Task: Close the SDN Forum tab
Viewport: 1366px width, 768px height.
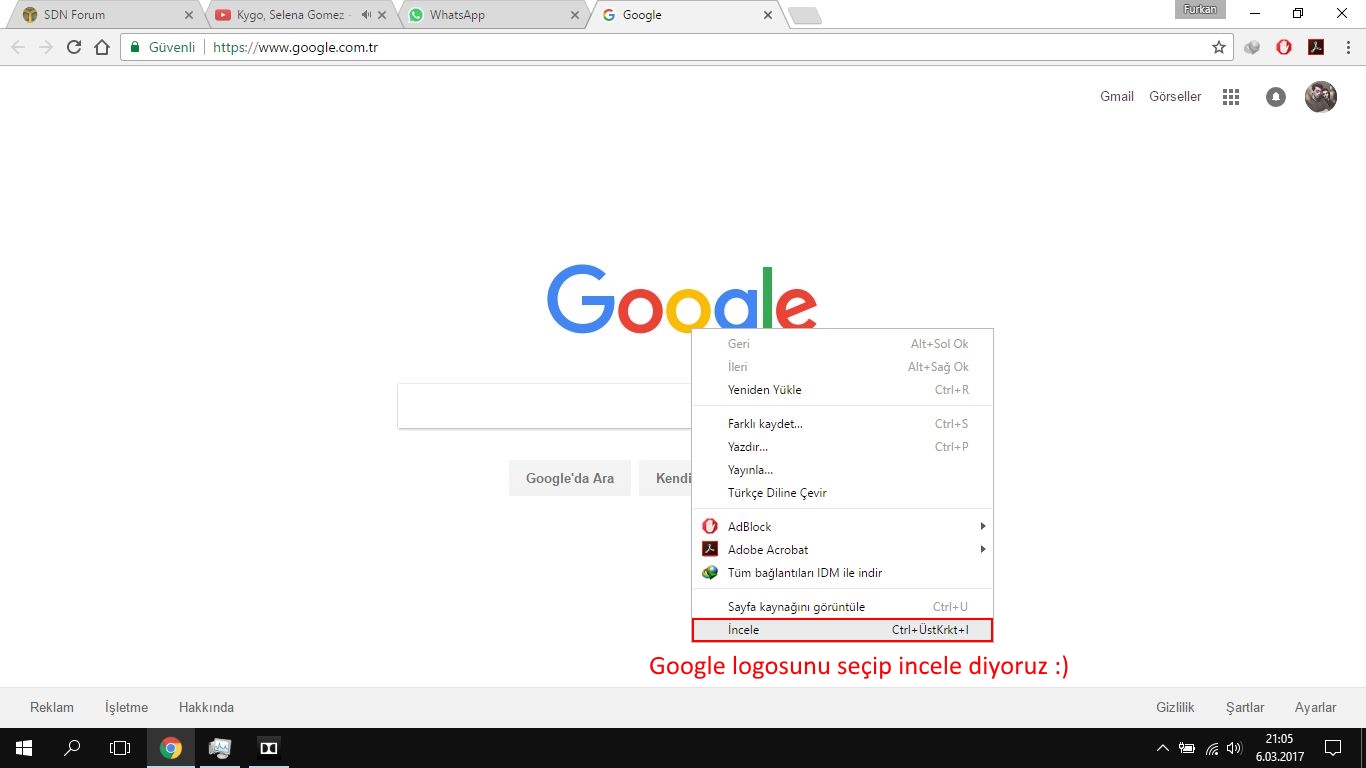Action: point(189,15)
